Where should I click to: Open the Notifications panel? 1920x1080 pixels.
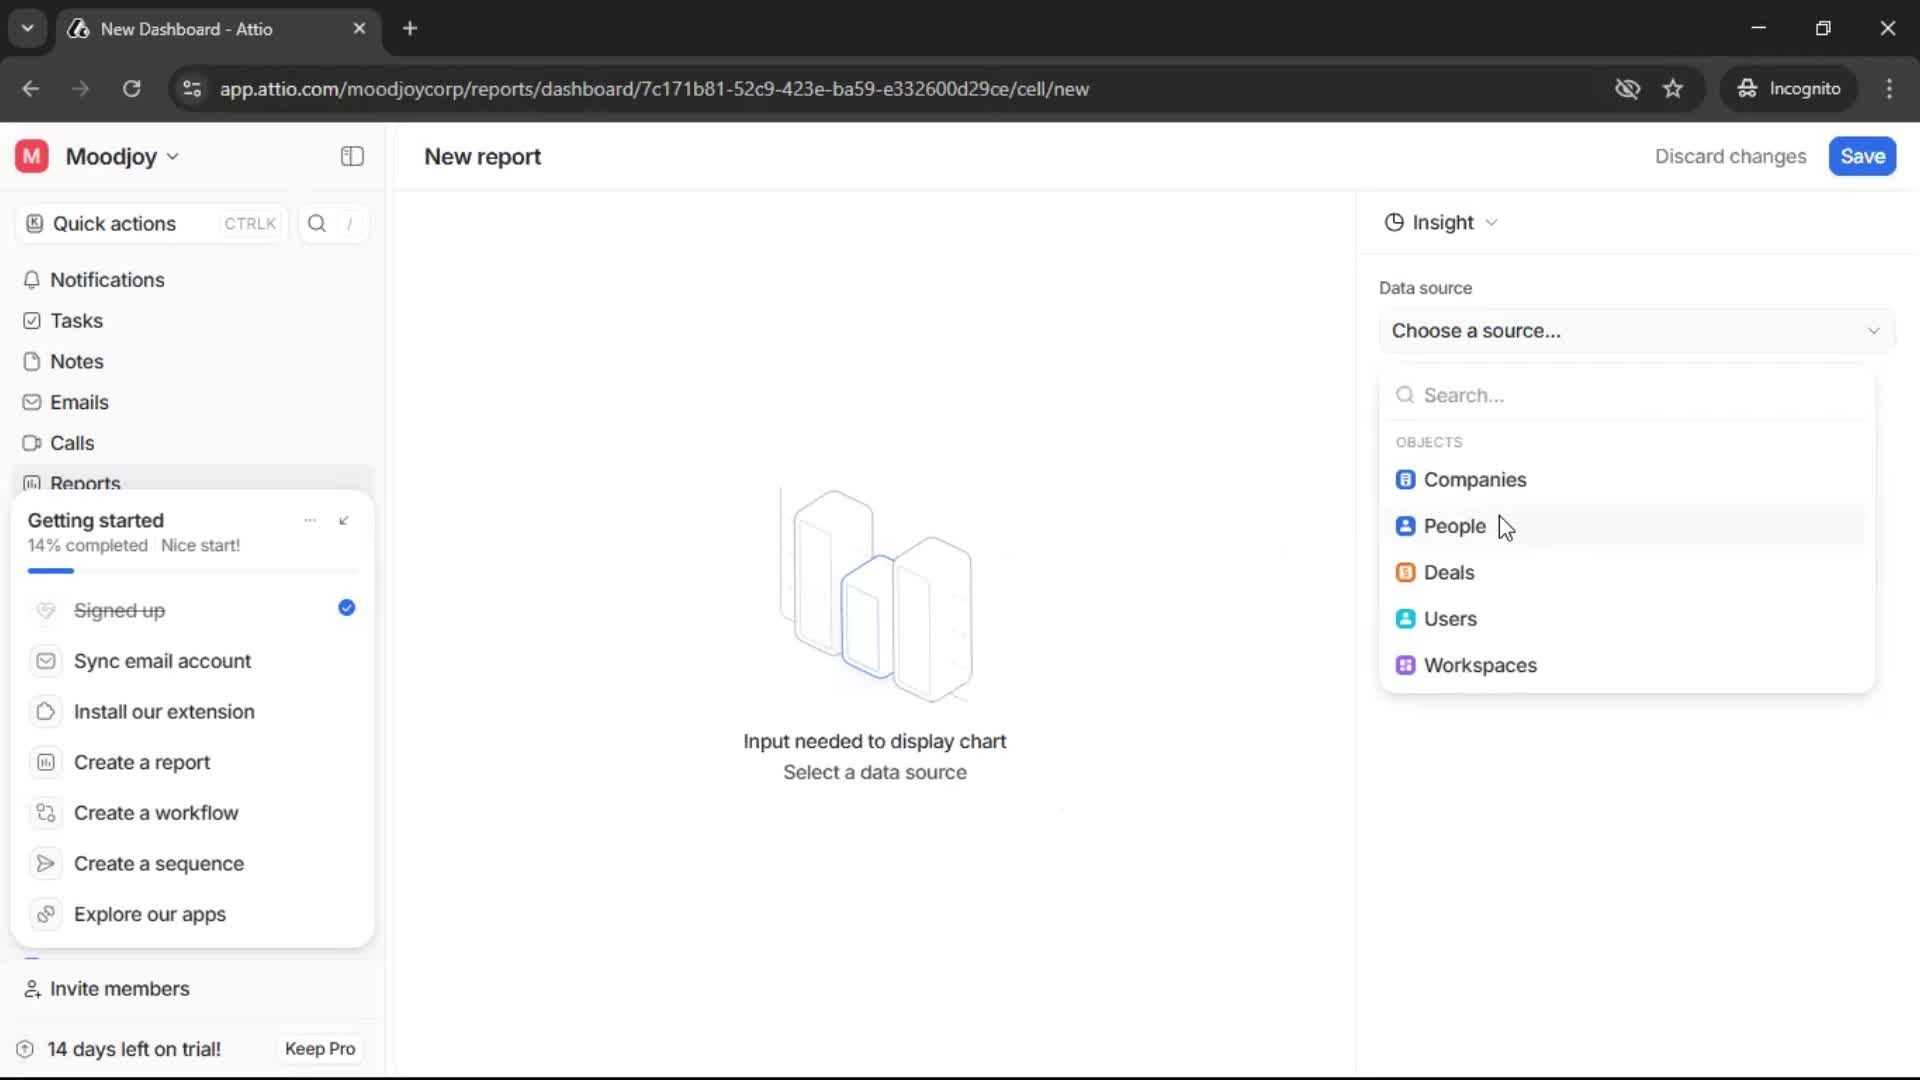pos(107,280)
